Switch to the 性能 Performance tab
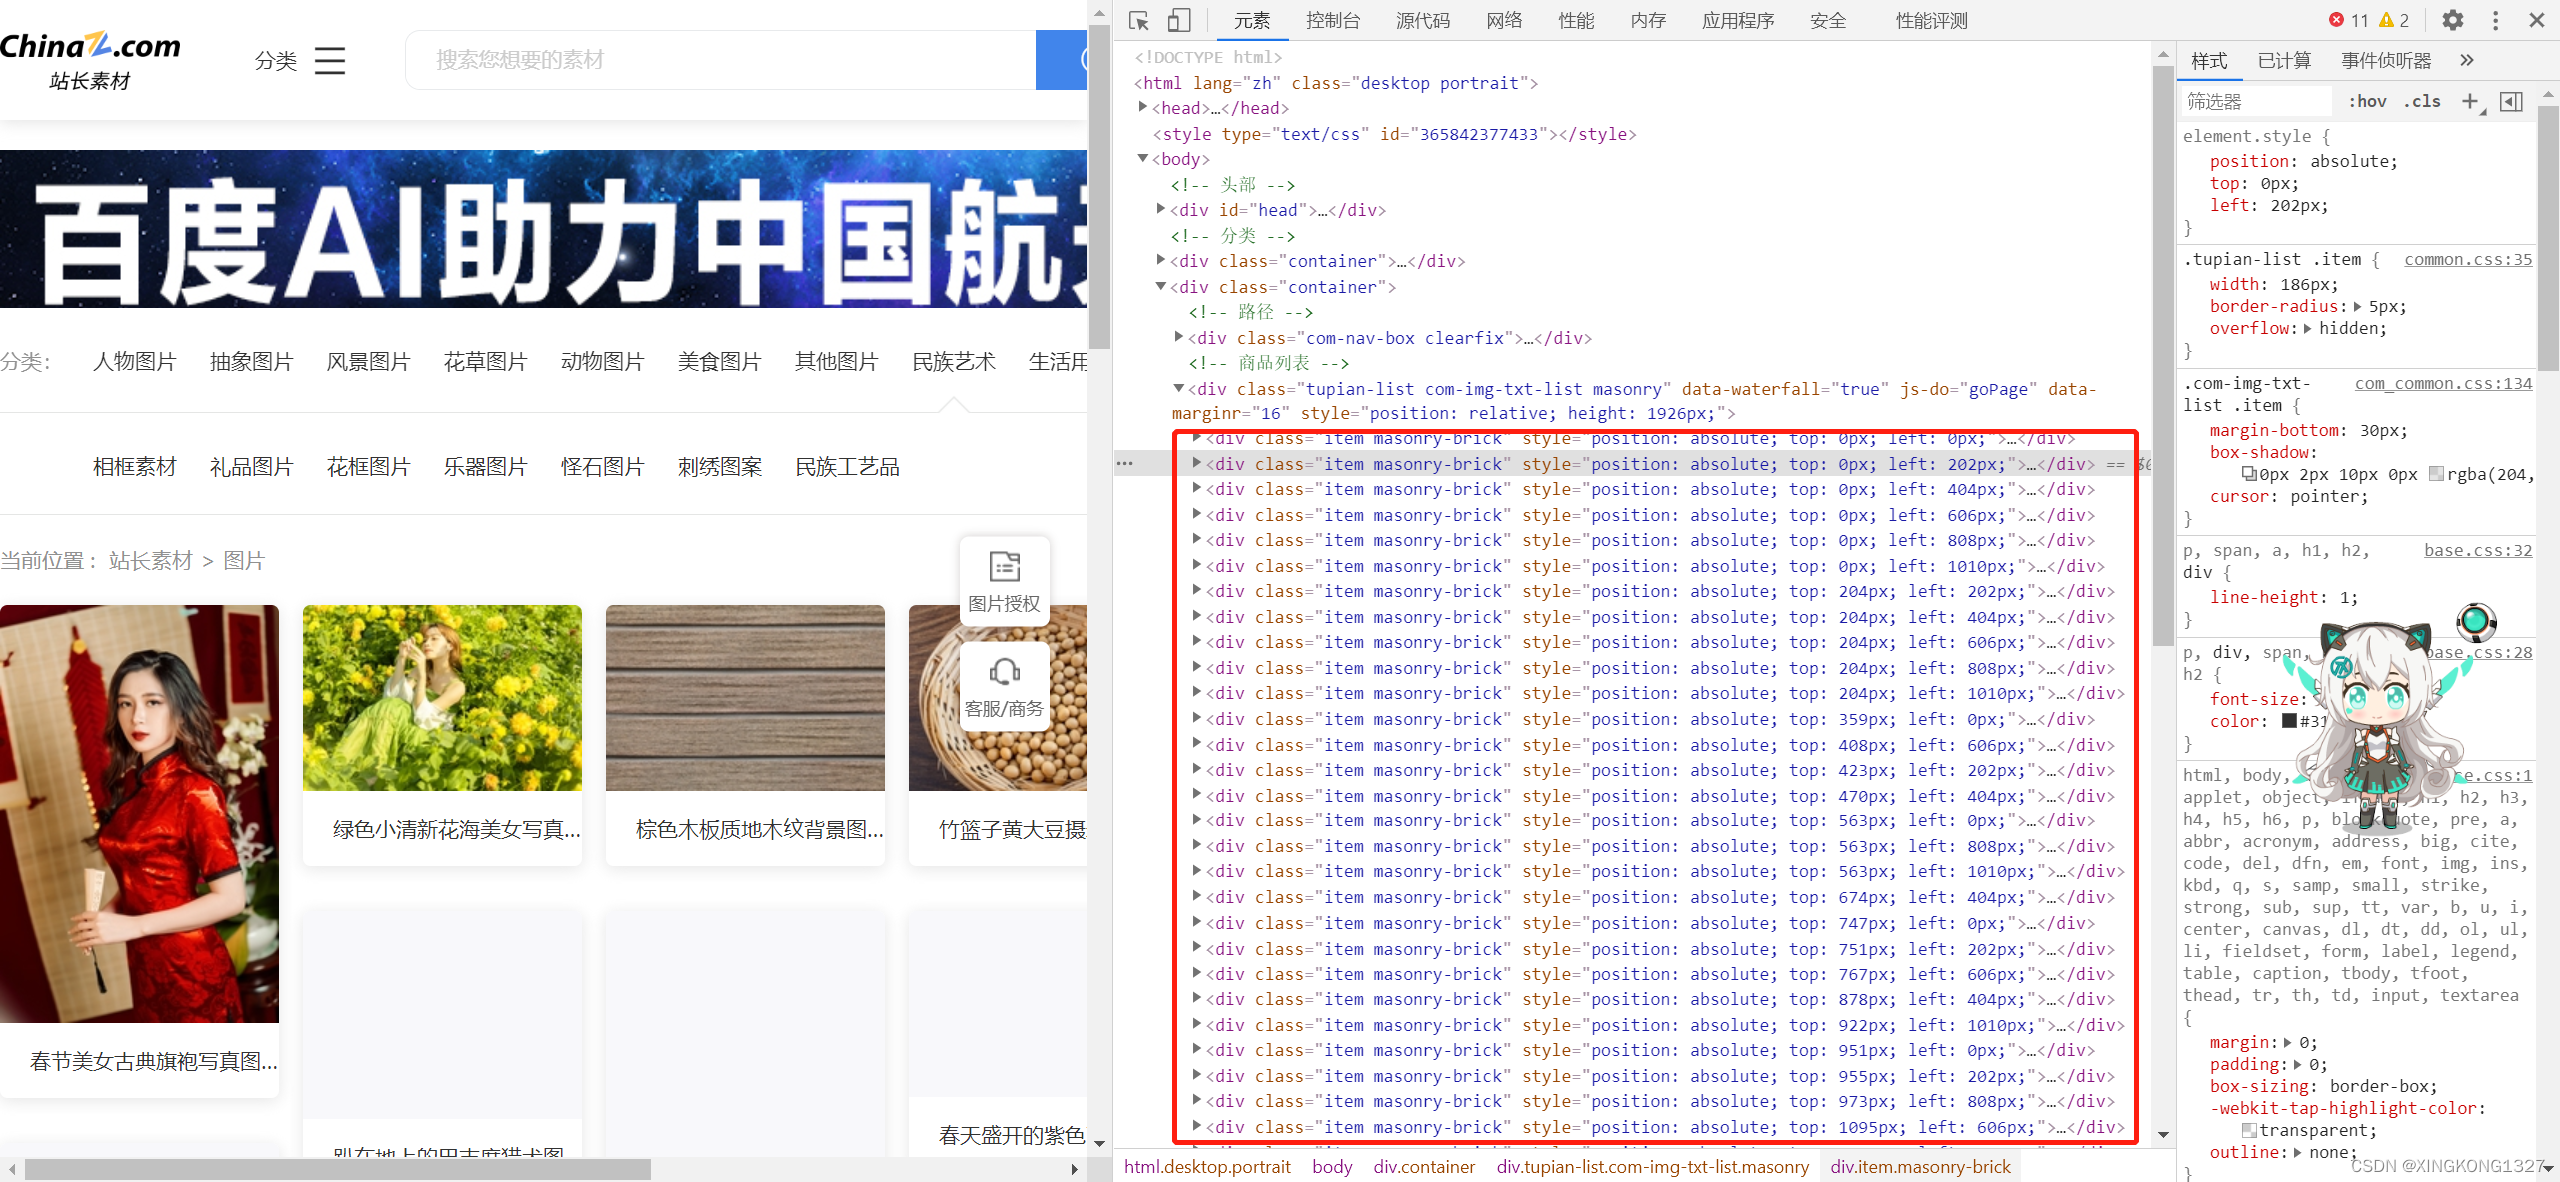This screenshot has height=1182, width=2560. pos(1576,20)
